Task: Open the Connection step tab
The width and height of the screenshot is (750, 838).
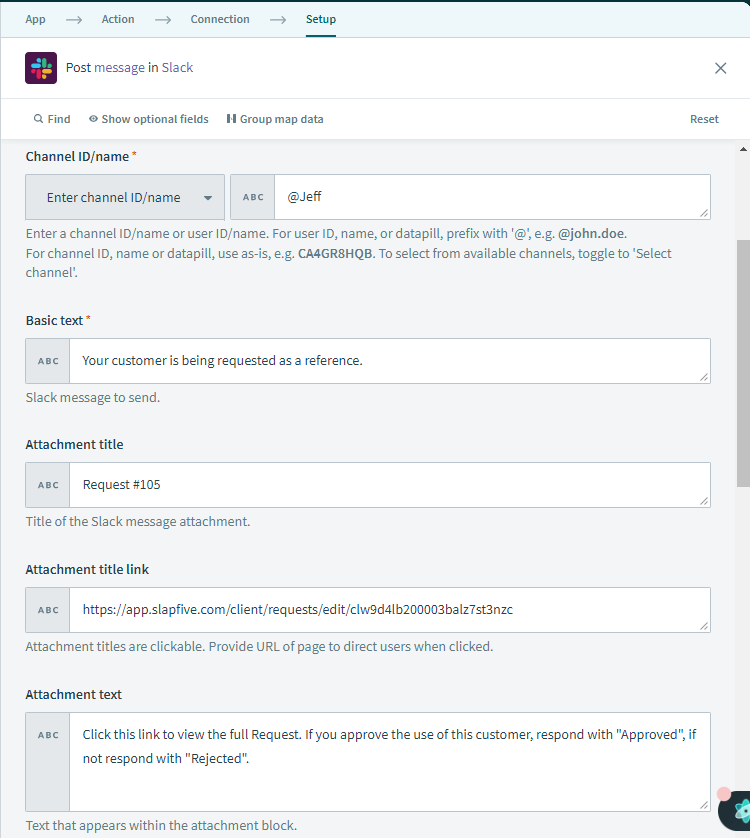Action: tap(220, 19)
